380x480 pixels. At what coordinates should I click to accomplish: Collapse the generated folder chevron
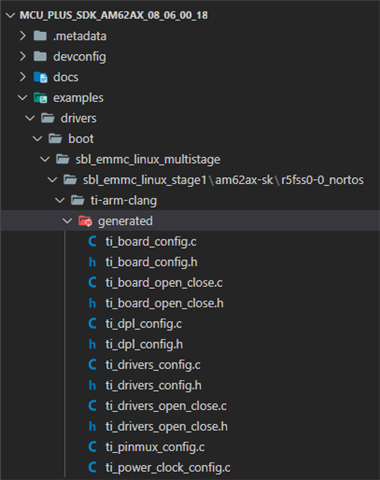pyautogui.click(x=67, y=221)
